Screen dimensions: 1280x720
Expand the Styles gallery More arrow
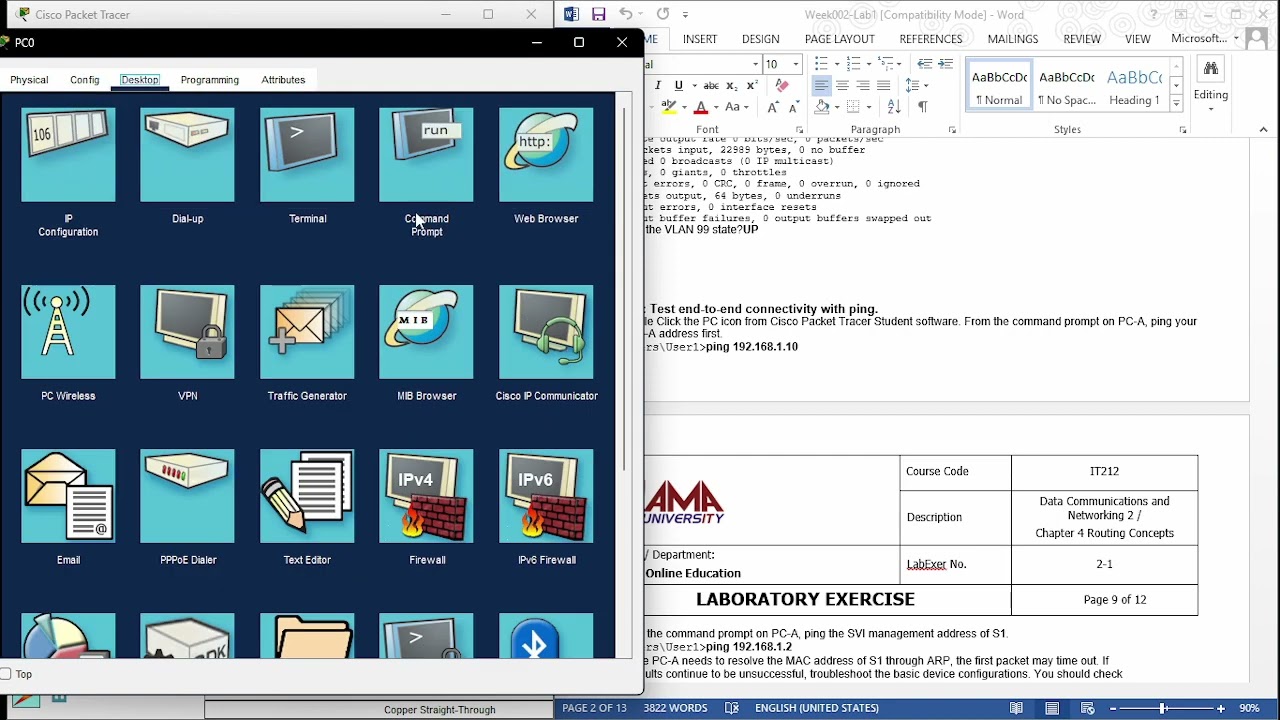[1176, 104]
